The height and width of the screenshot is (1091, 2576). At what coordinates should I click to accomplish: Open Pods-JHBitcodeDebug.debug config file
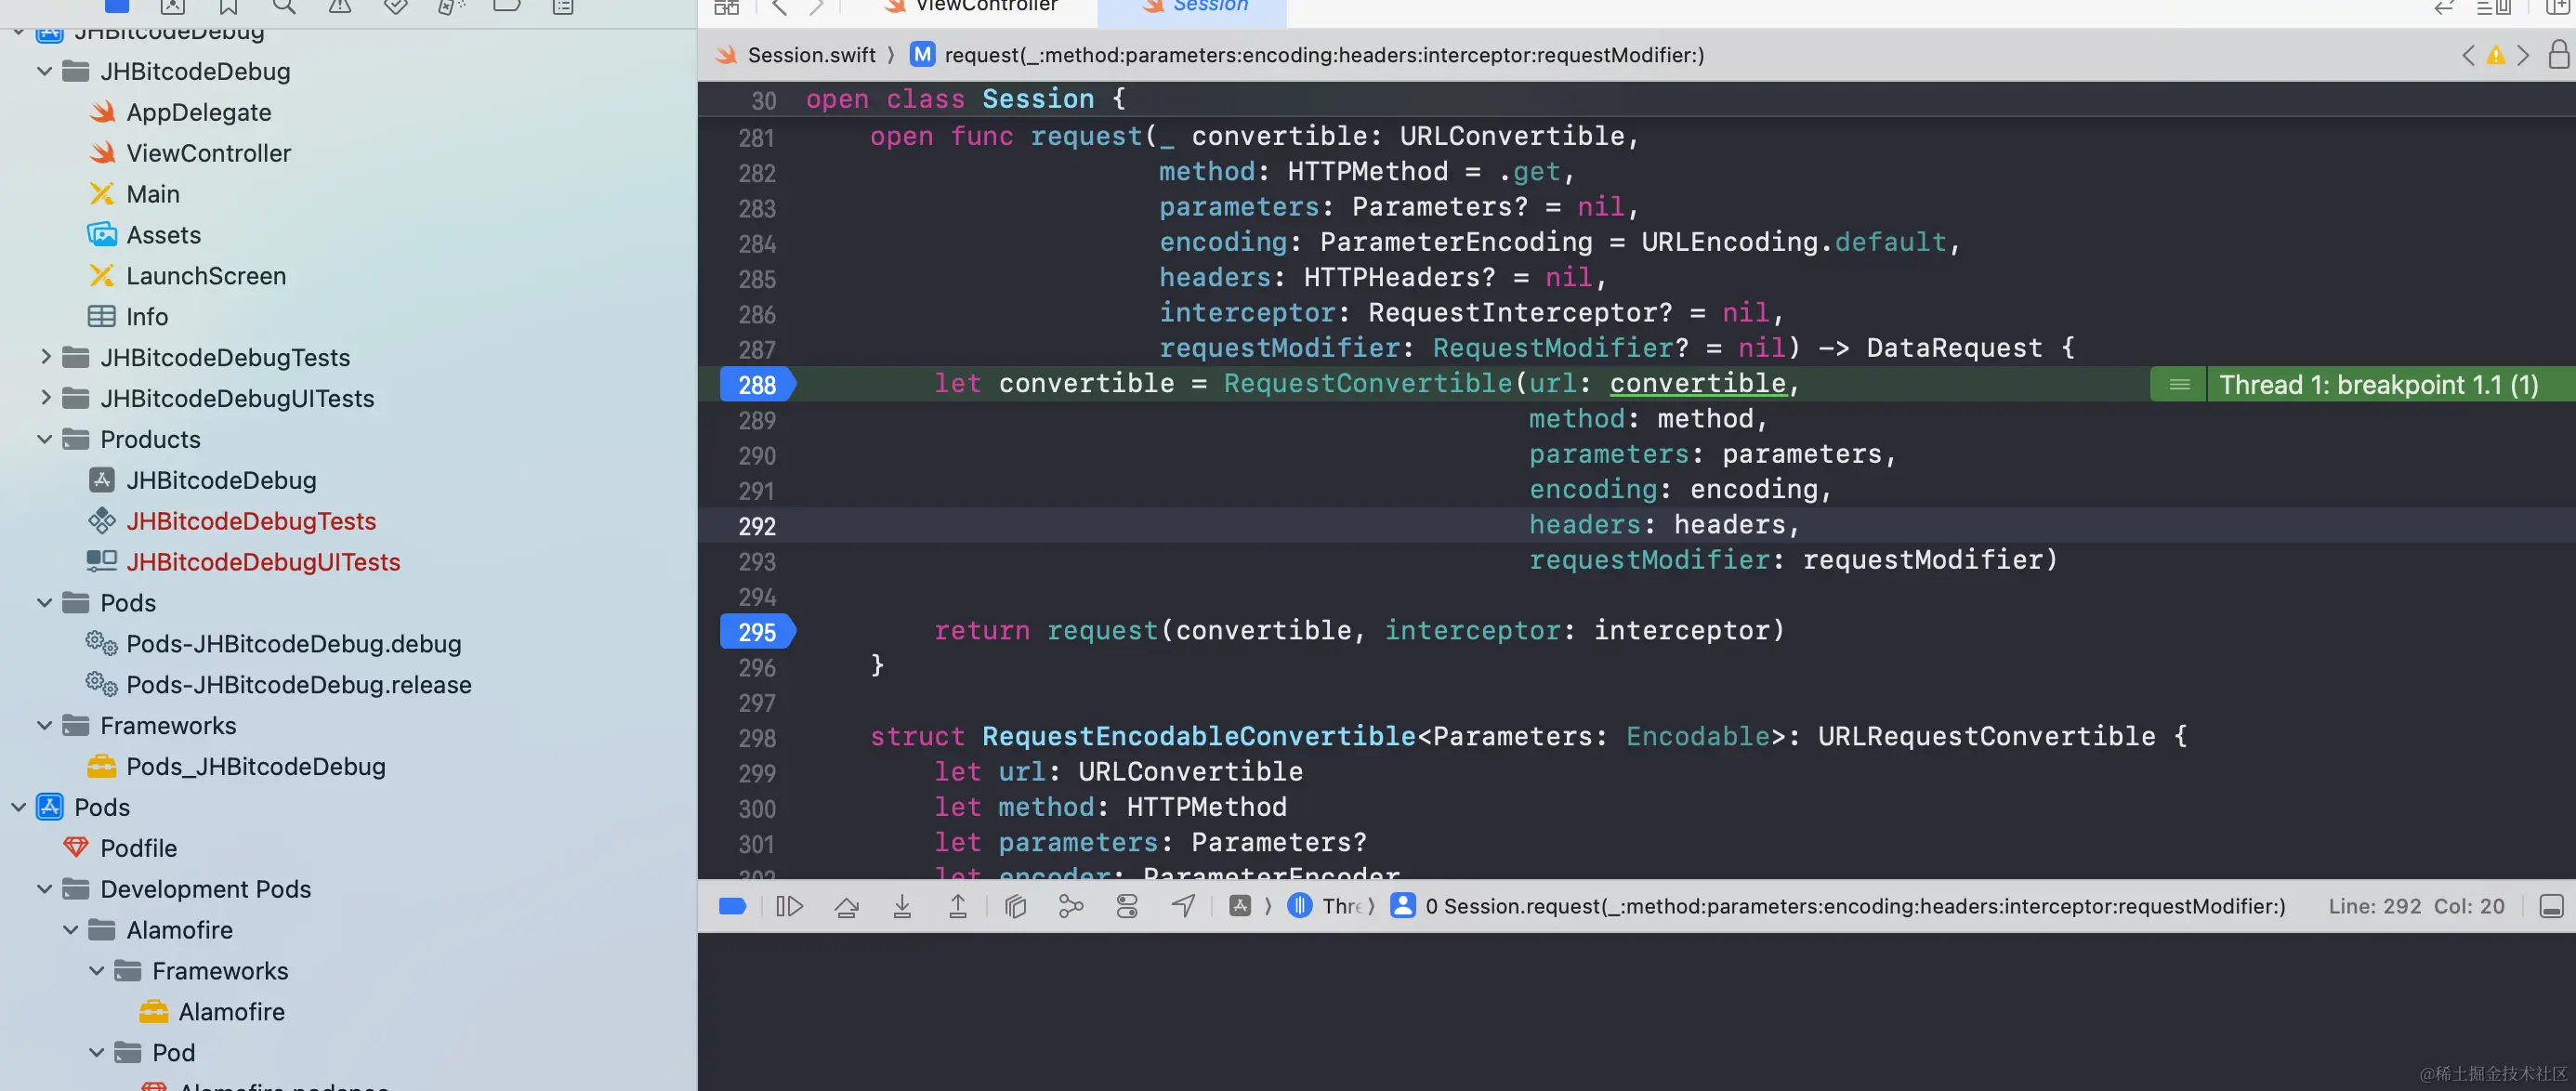click(x=293, y=644)
